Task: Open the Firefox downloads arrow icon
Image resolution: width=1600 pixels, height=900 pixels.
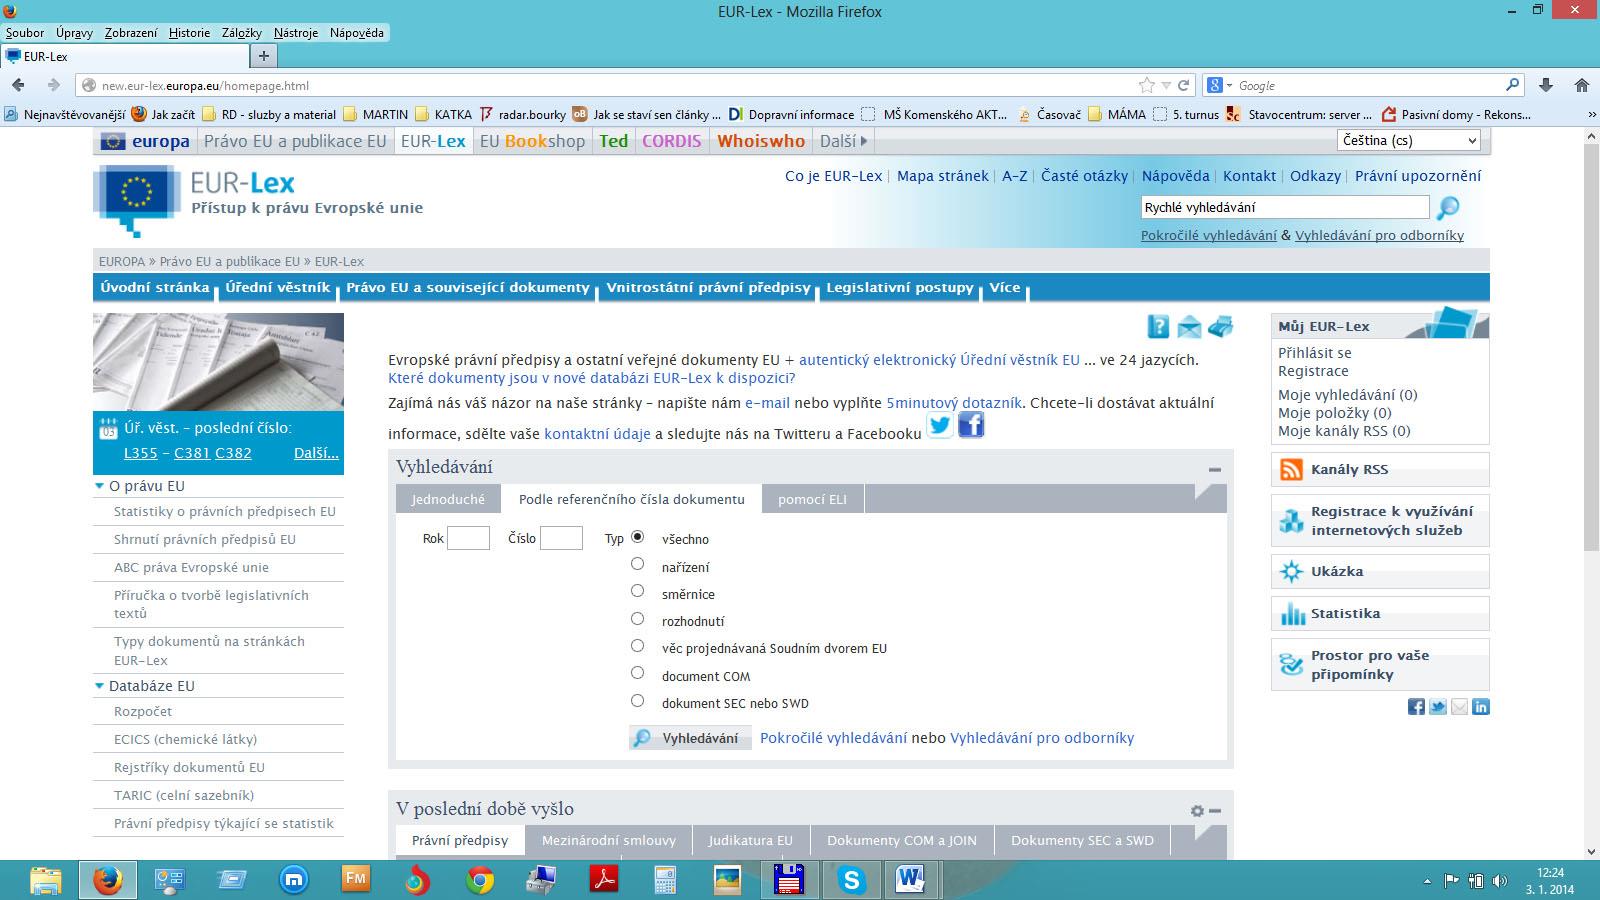Action: click(x=1546, y=85)
